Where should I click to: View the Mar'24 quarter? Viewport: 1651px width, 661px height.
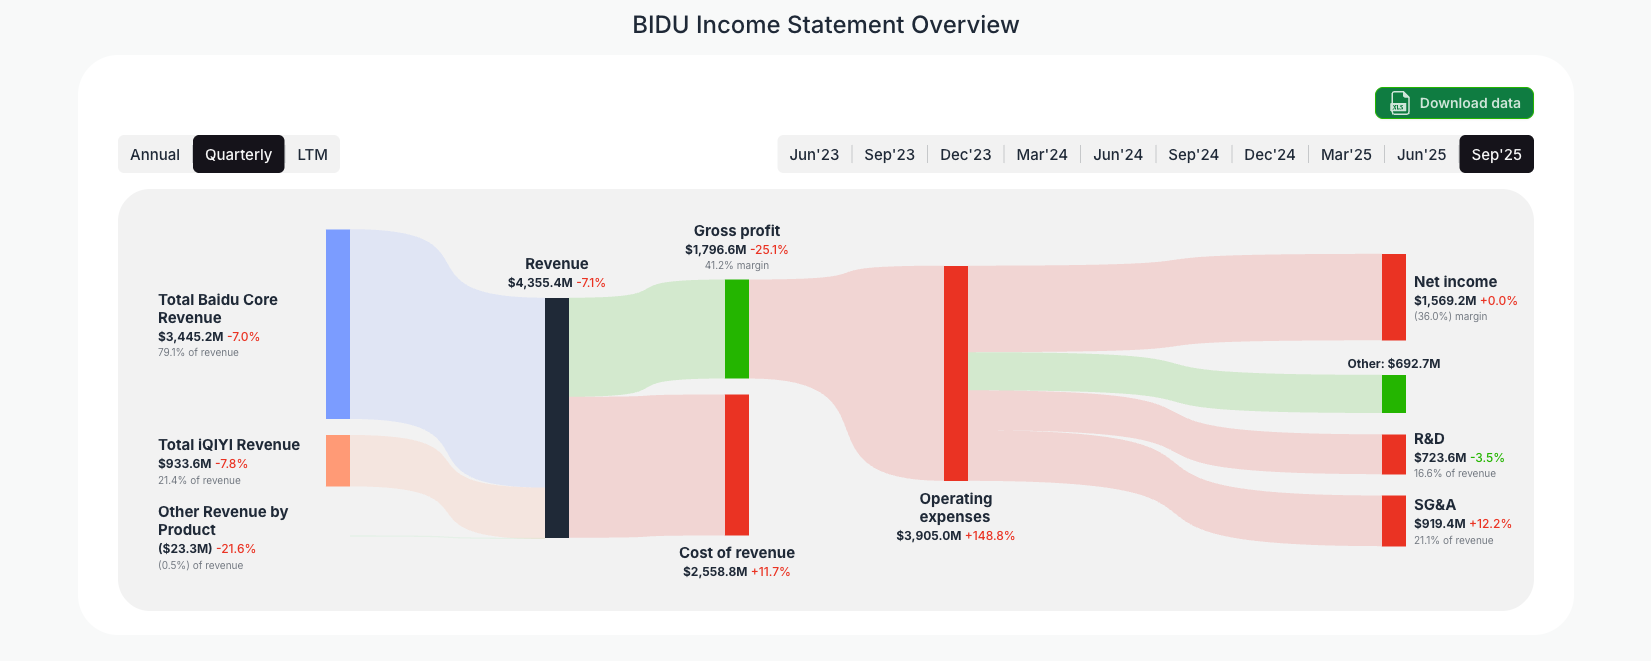pos(1041,154)
